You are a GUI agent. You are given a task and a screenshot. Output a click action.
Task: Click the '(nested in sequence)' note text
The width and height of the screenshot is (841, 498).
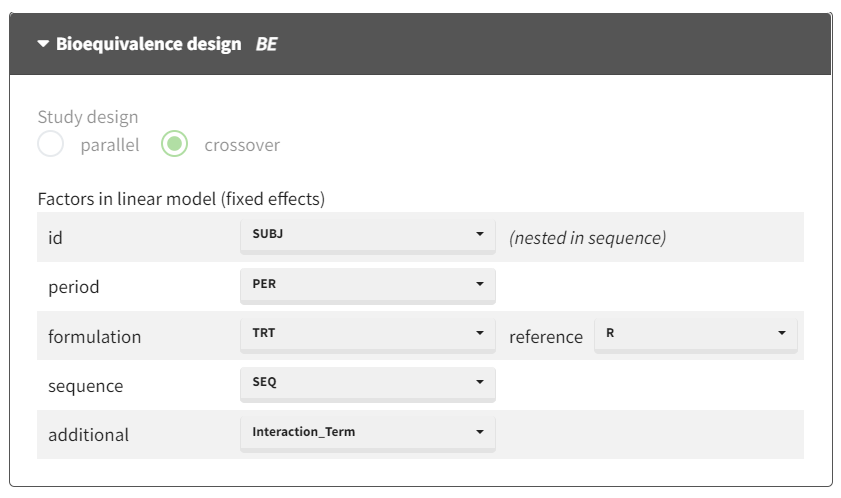click(587, 238)
